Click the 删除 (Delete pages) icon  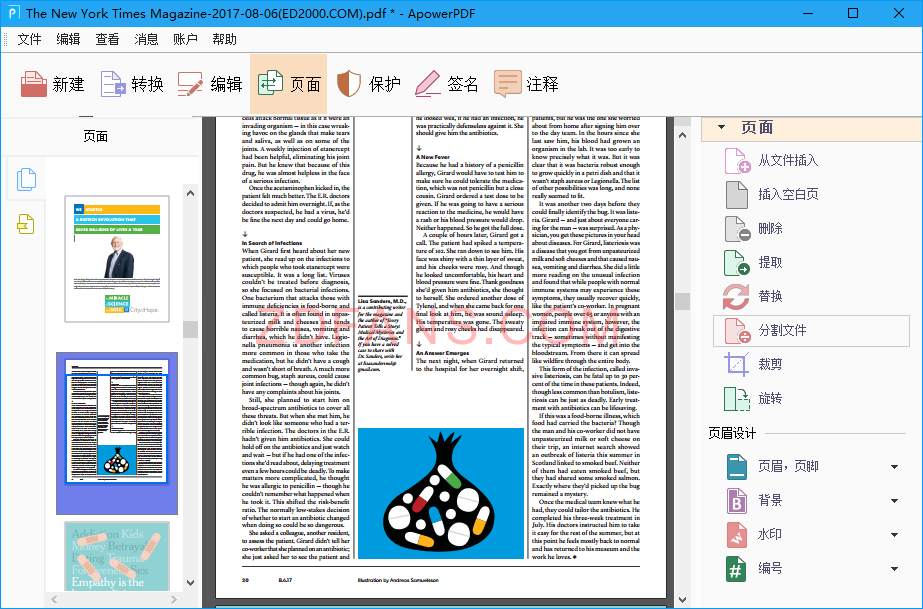coord(737,230)
